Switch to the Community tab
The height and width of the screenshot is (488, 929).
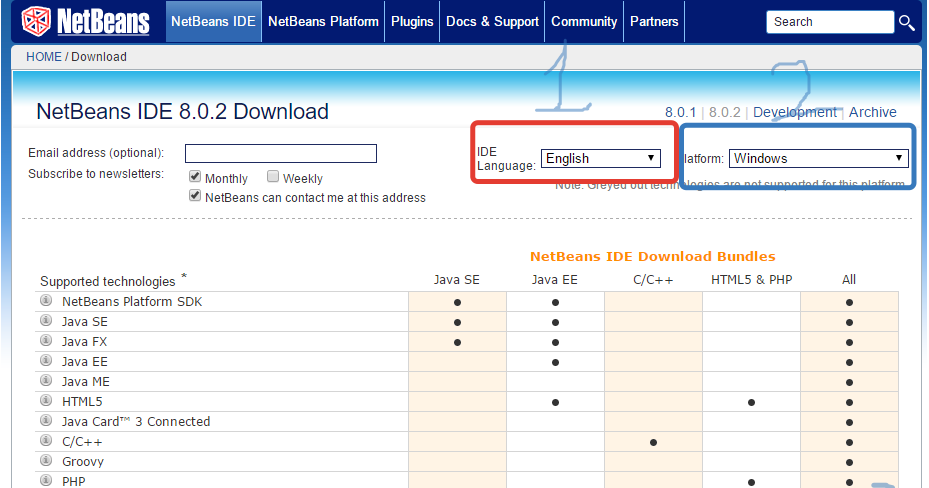(584, 21)
